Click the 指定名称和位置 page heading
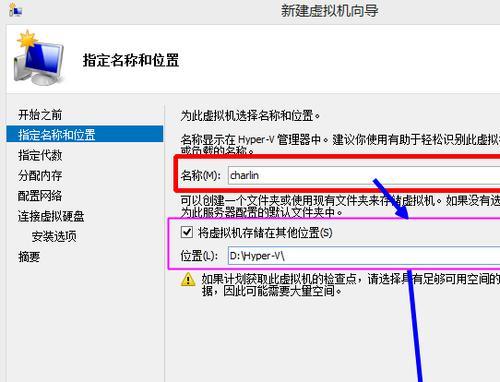This screenshot has width=500, height=382. point(131,60)
